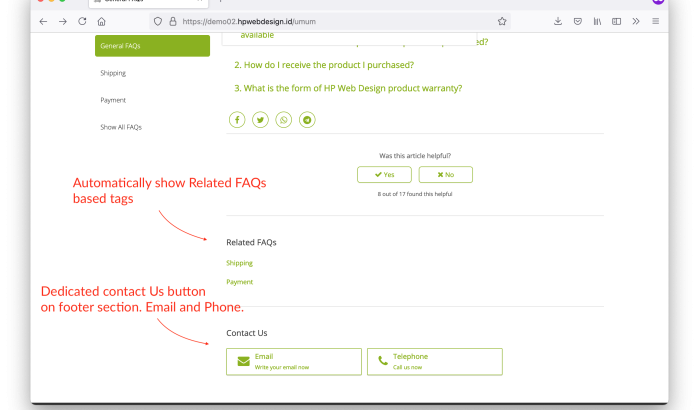The width and height of the screenshot is (700, 410).
Task: Share article on Twitter
Action: tap(260, 120)
